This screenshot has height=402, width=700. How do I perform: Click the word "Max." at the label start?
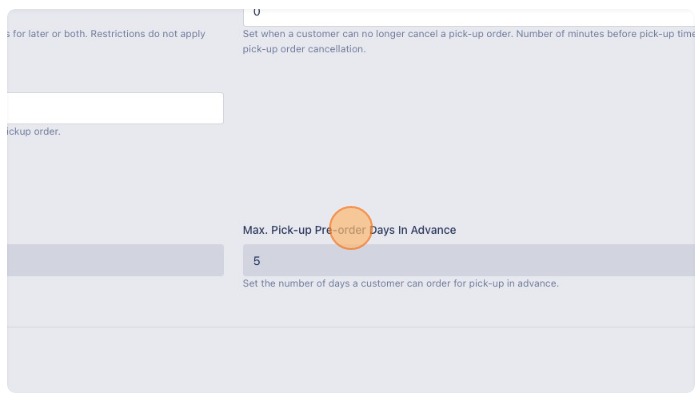[x=255, y=230]
